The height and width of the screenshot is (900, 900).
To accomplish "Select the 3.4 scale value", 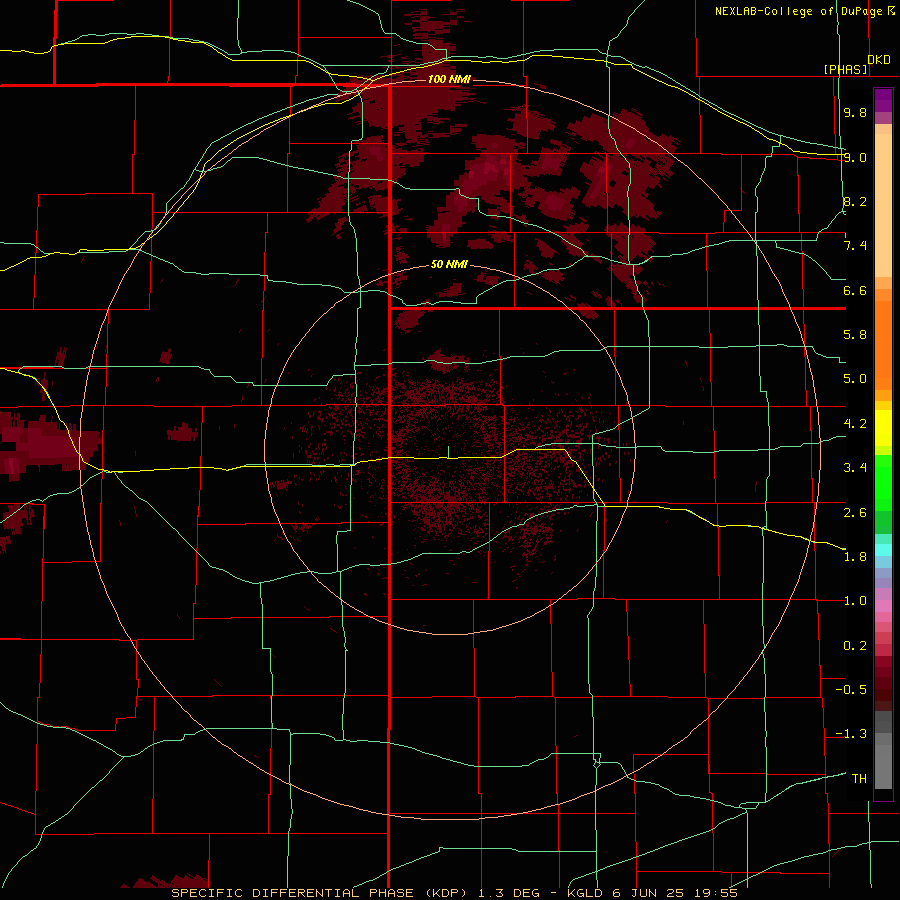I will coord(855,468).
